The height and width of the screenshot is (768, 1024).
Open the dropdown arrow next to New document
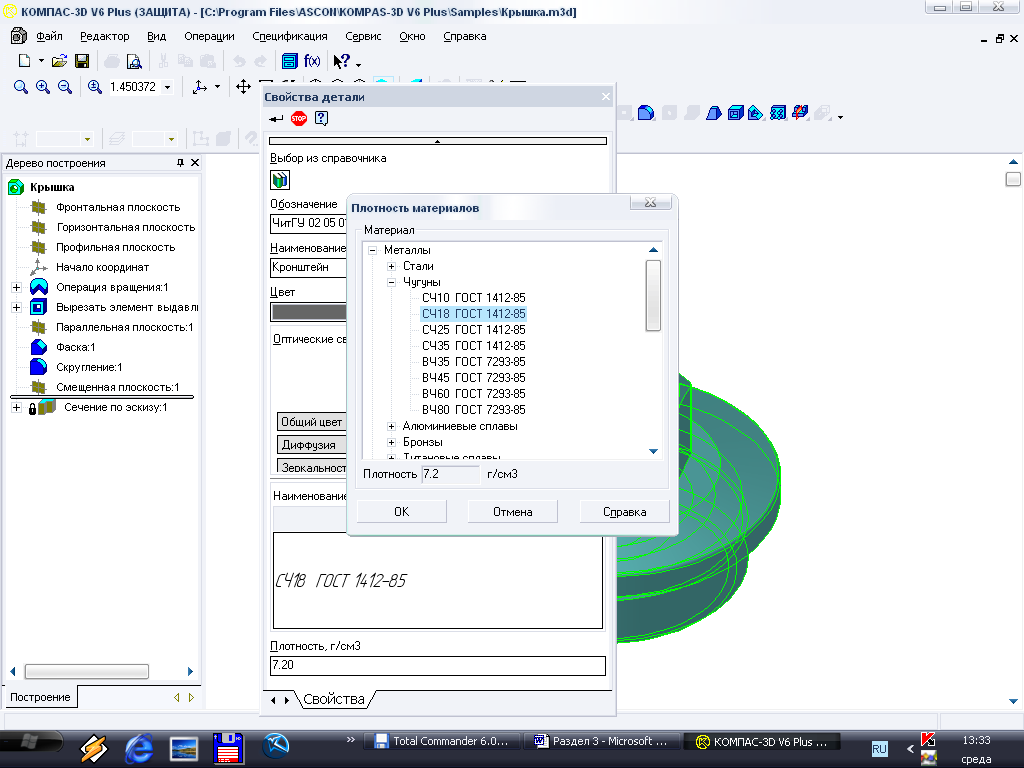pos(41,61)
